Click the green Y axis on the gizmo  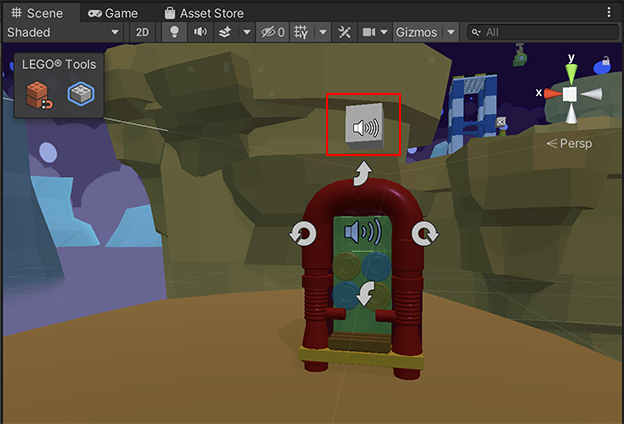(x=570, y=68)
